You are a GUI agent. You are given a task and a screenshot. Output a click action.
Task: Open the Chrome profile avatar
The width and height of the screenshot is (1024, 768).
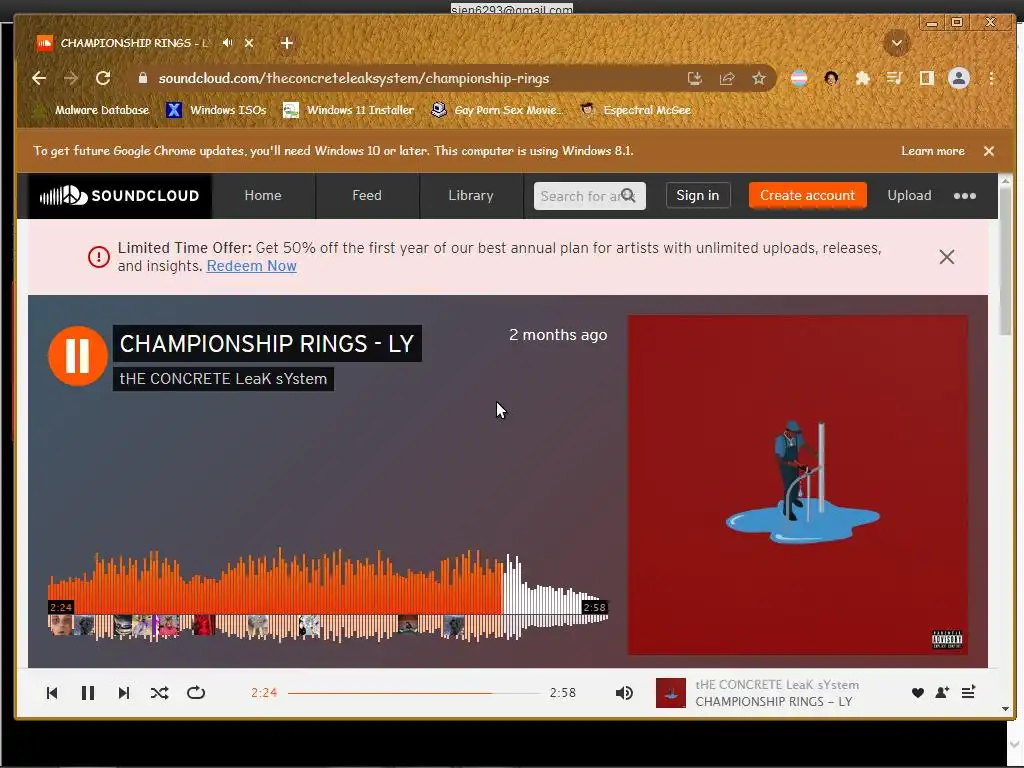(x=959, y=78)
